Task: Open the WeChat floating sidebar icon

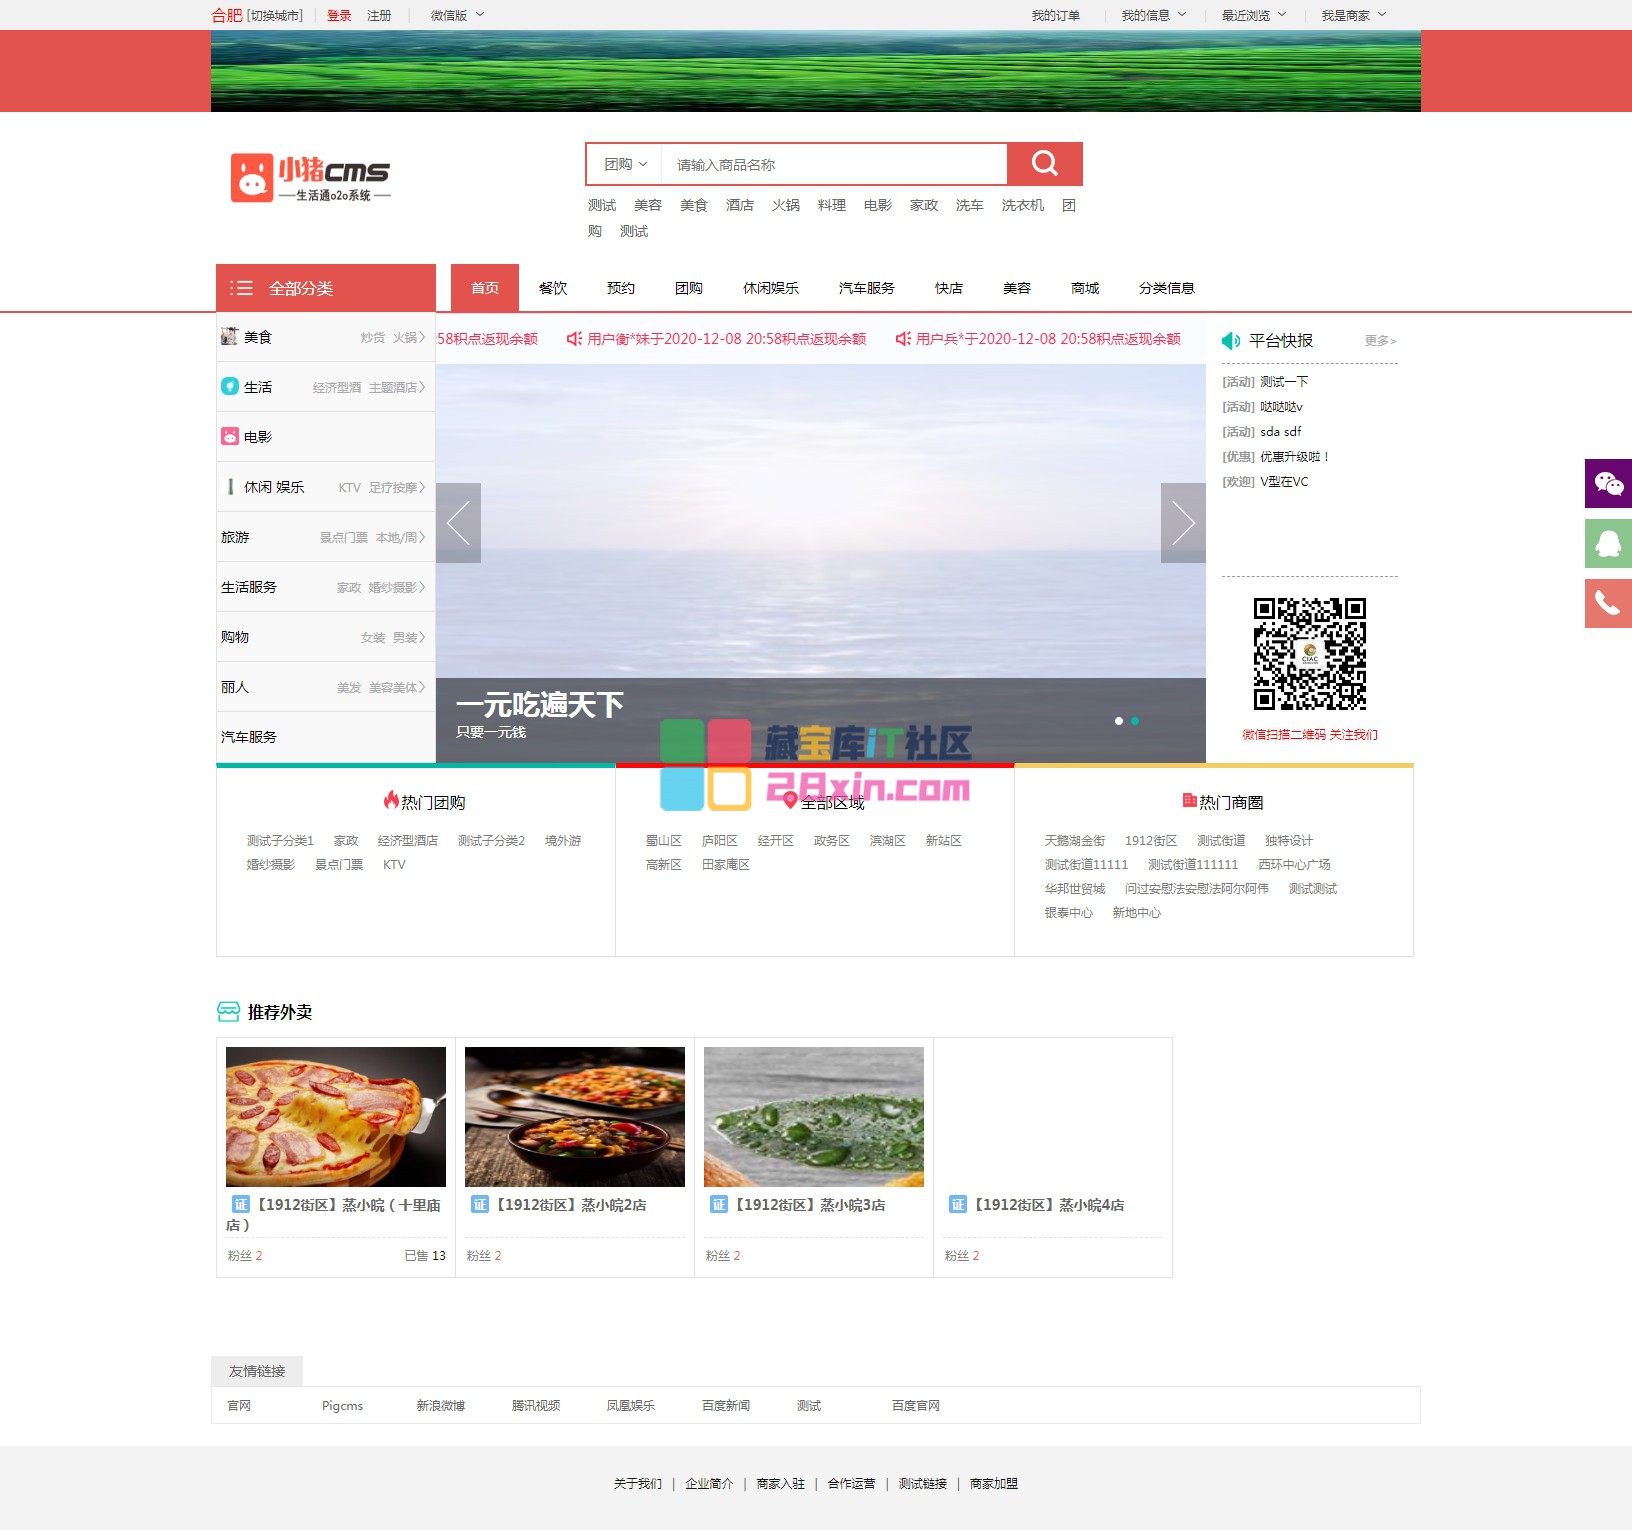Action: point(1608,484)
